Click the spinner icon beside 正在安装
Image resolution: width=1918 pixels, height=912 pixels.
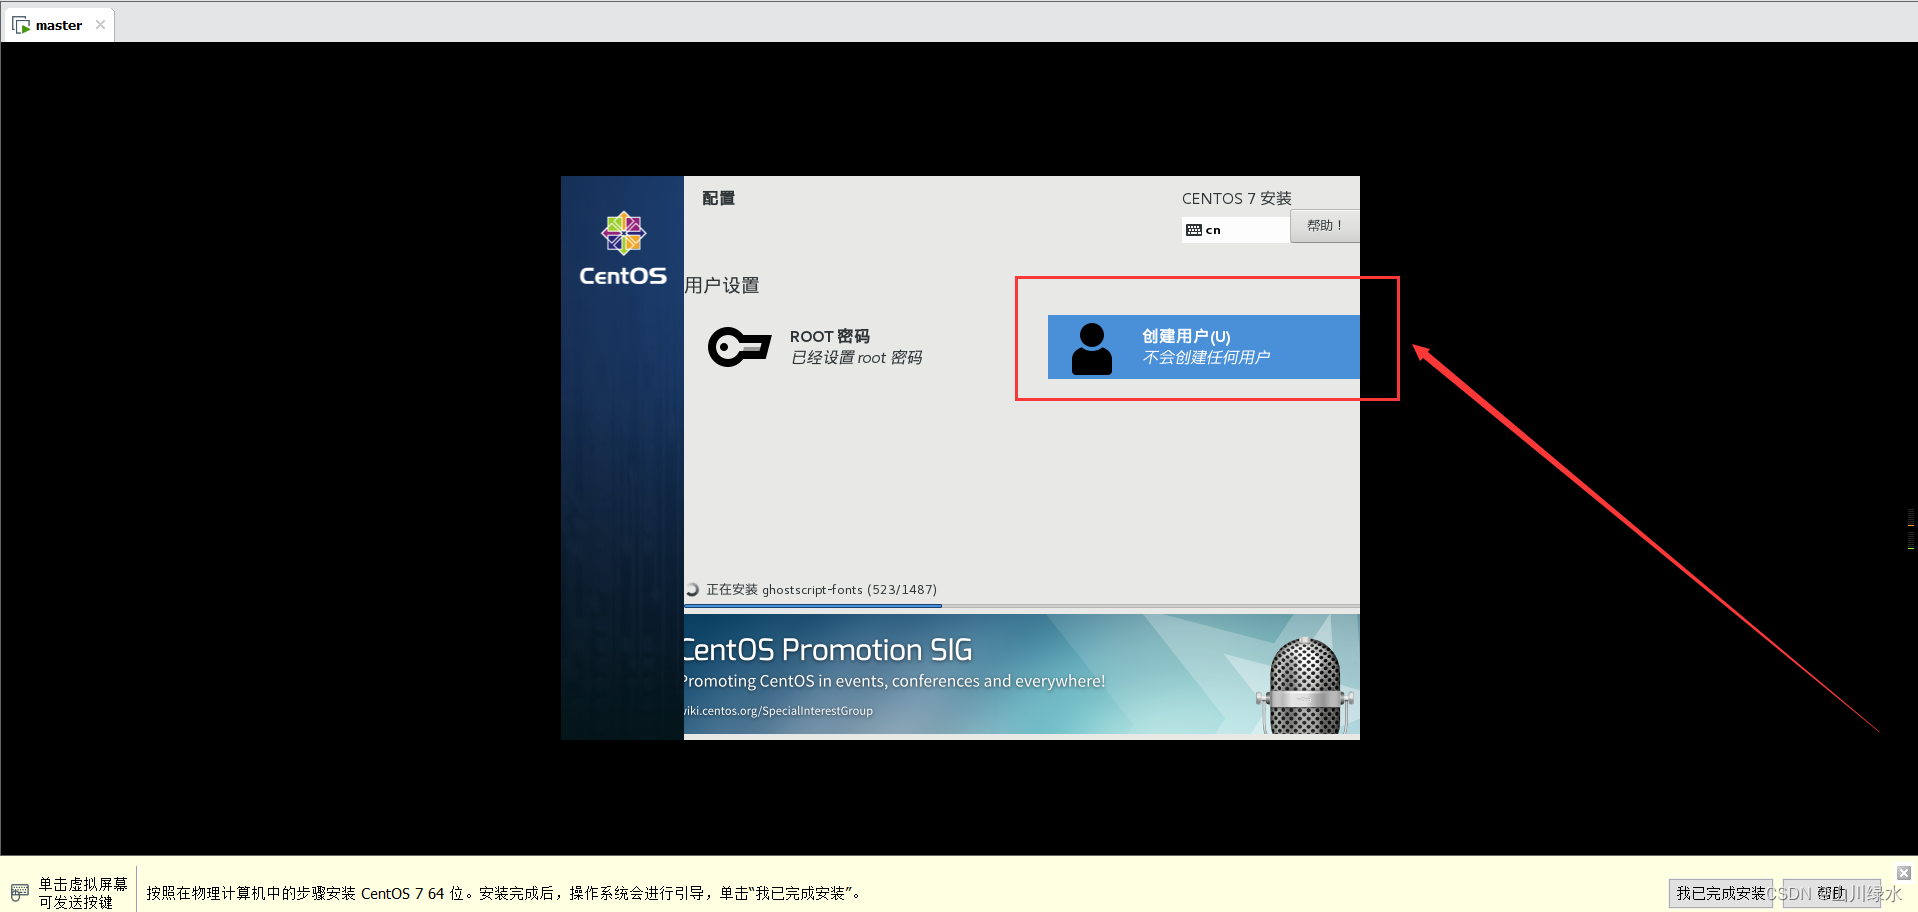(x=692, y=590)
